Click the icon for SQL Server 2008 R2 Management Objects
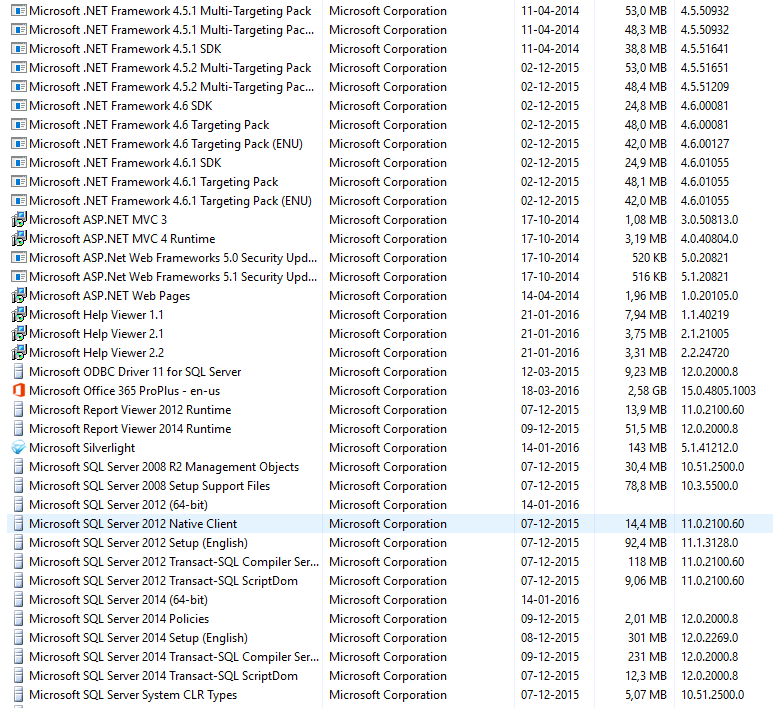 pyautogui.click(x=19, y=466)
